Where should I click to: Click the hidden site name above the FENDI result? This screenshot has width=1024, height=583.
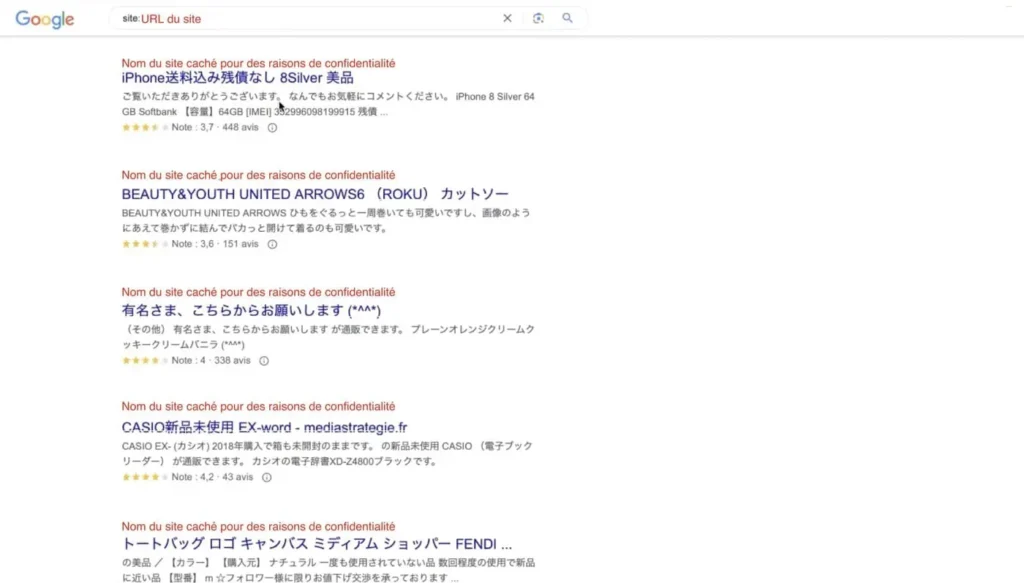click(x=259, y=526)
